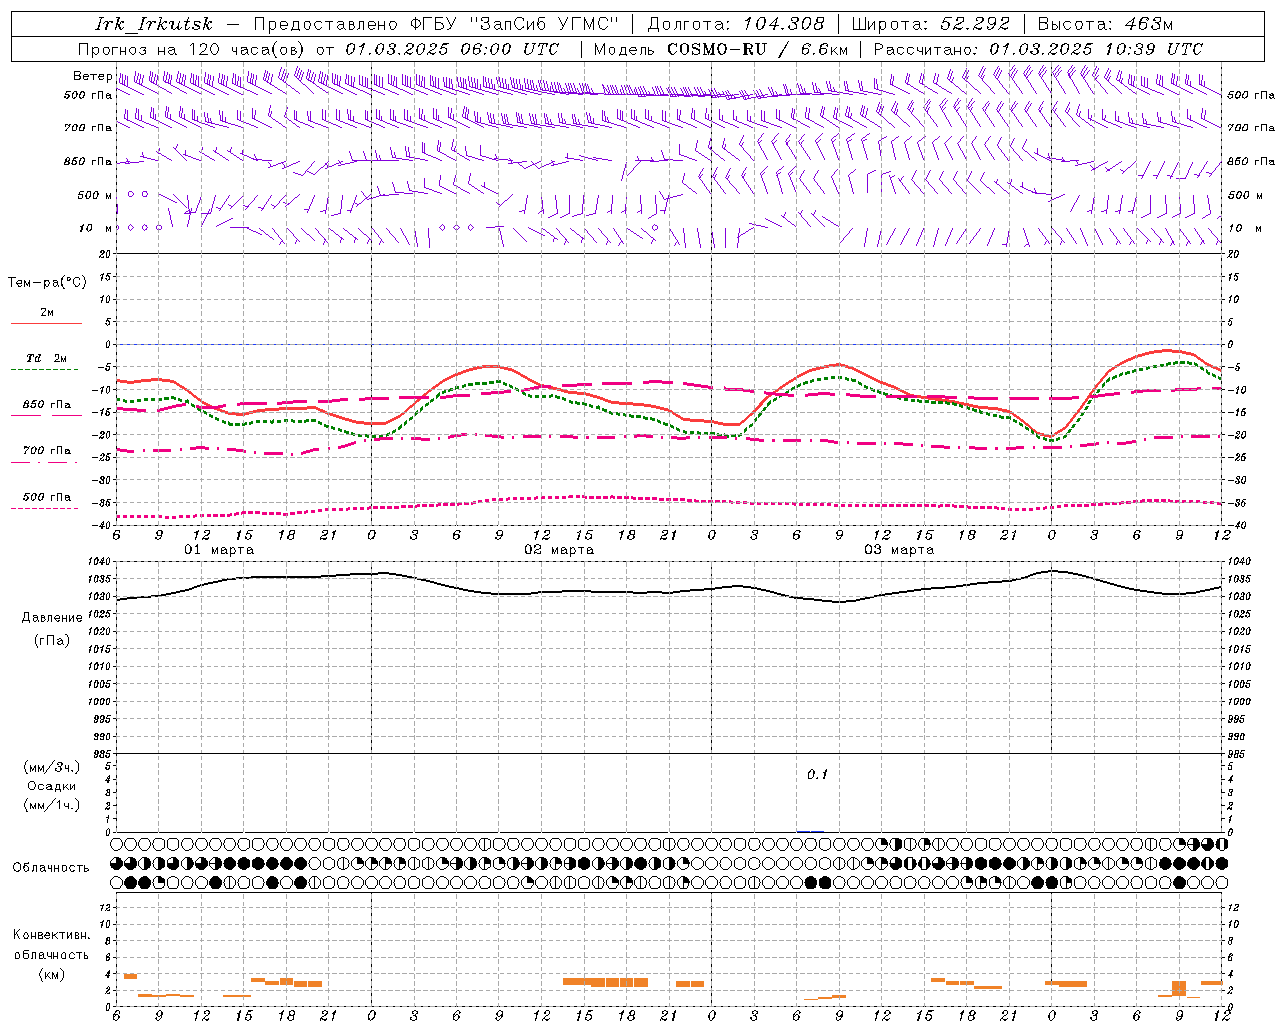Select the '(км)' unit under convective cloudiness
The height and width of the screenshot is (1024, 1280).
[51, 975]
